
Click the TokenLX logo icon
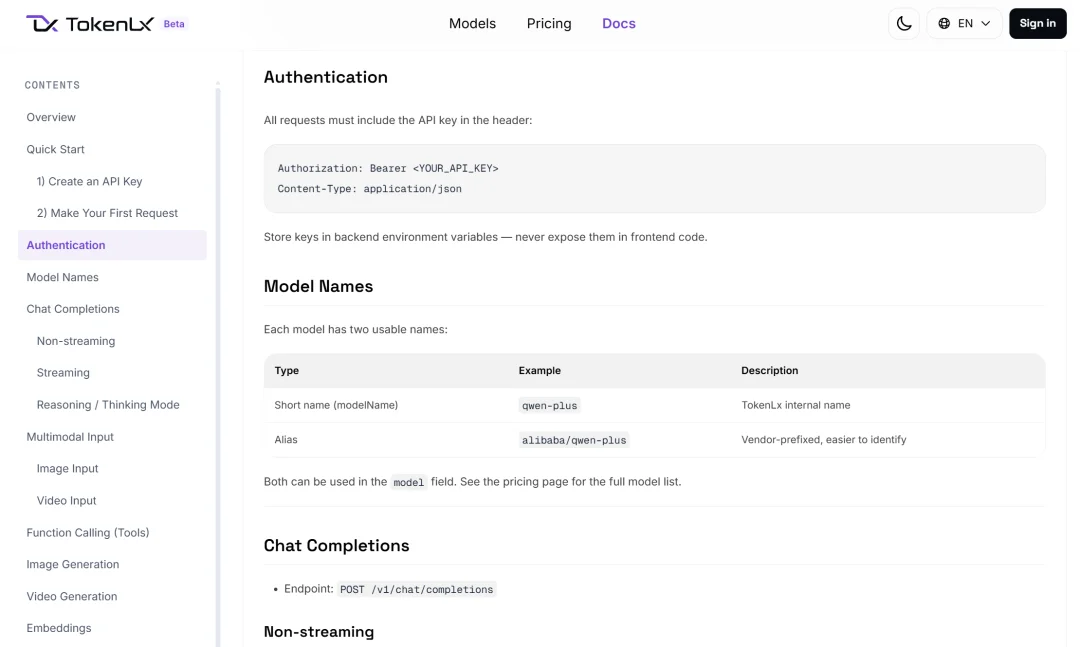pyautogui.click(x=42, y=23)
